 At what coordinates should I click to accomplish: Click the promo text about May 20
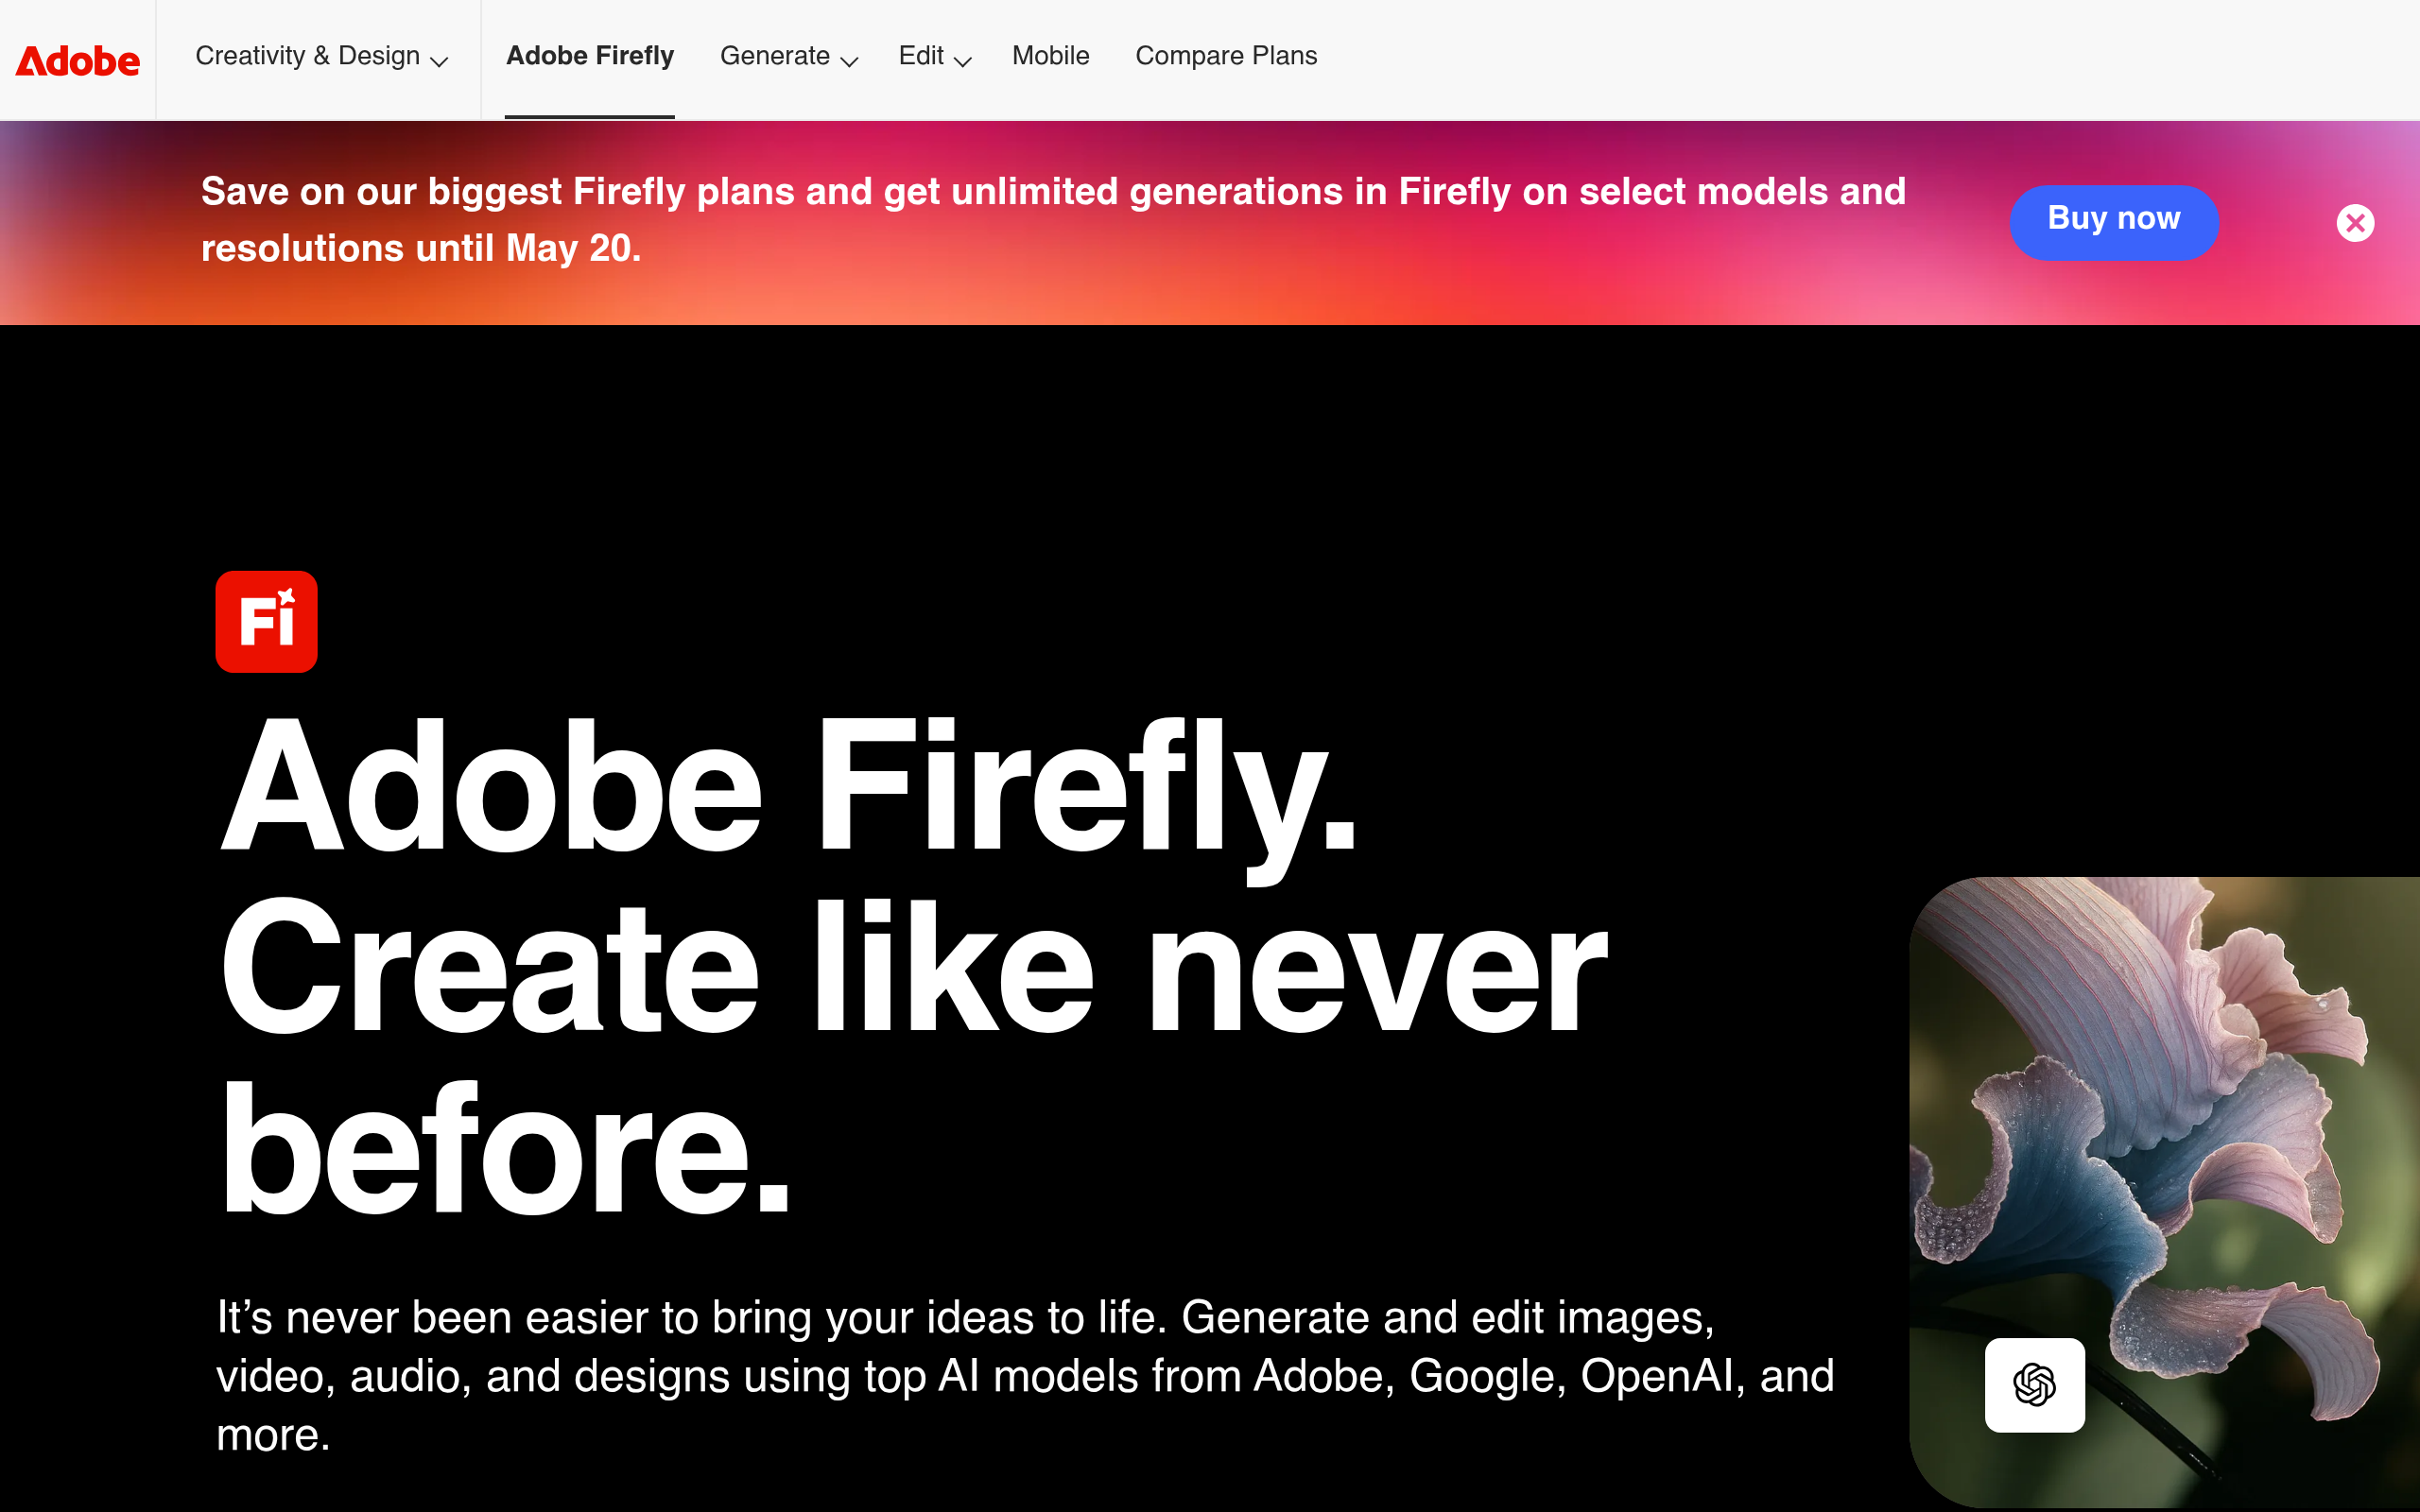[x=1053, y=220]
